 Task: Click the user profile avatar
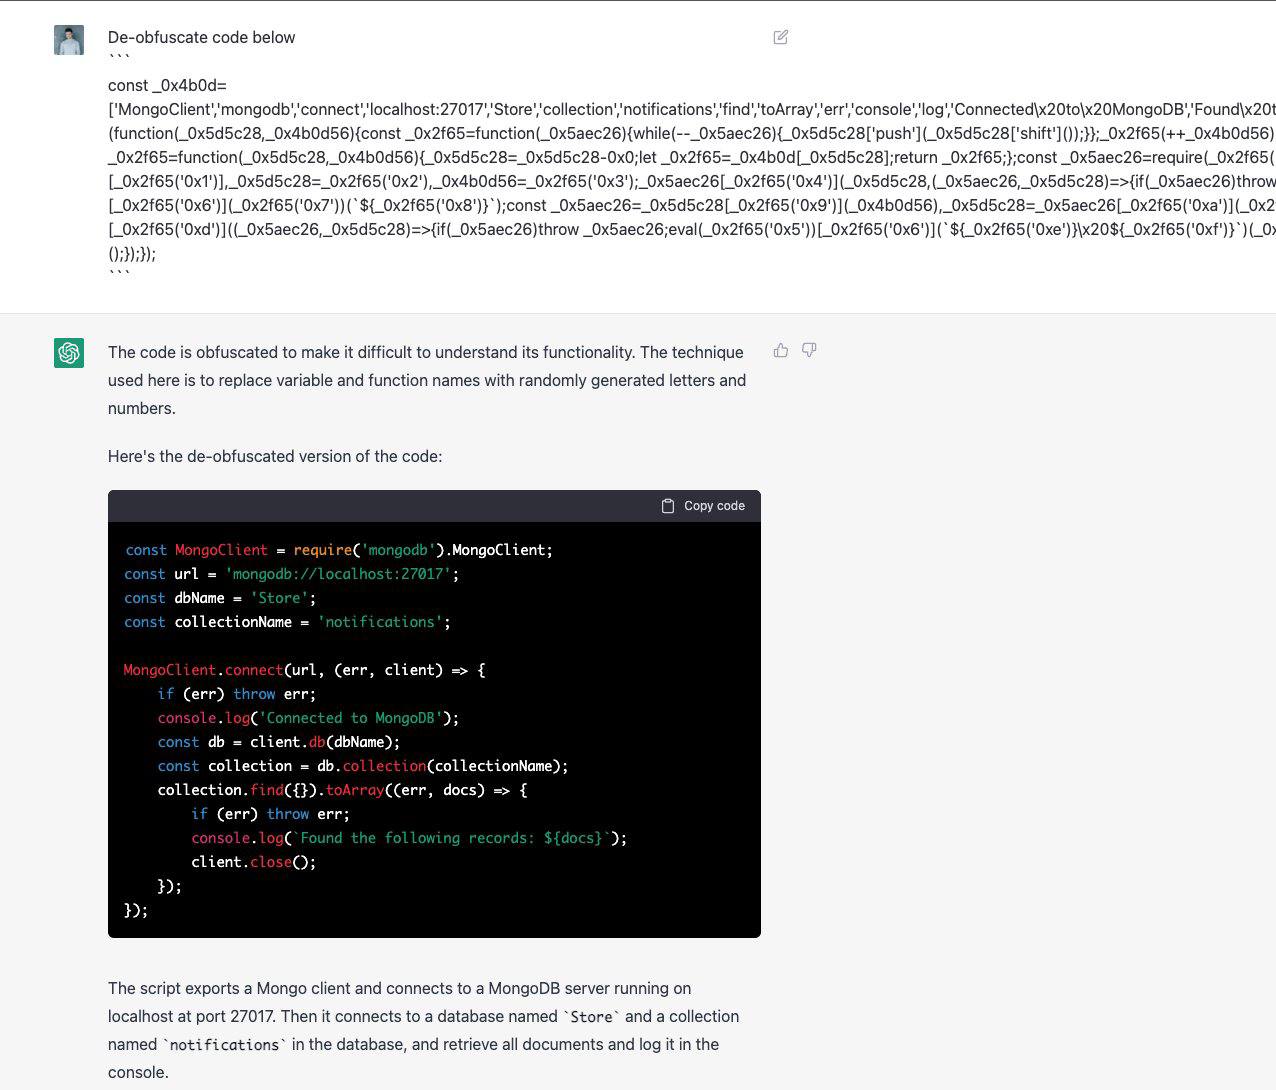pos(69,40)
